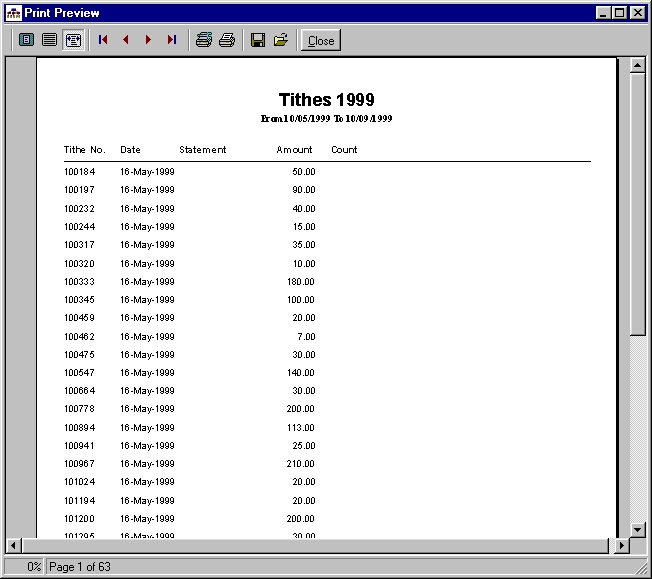
Task: Click the vertical scrollbar up arrow
Action: pyautogui.click(x=637, y=65)
